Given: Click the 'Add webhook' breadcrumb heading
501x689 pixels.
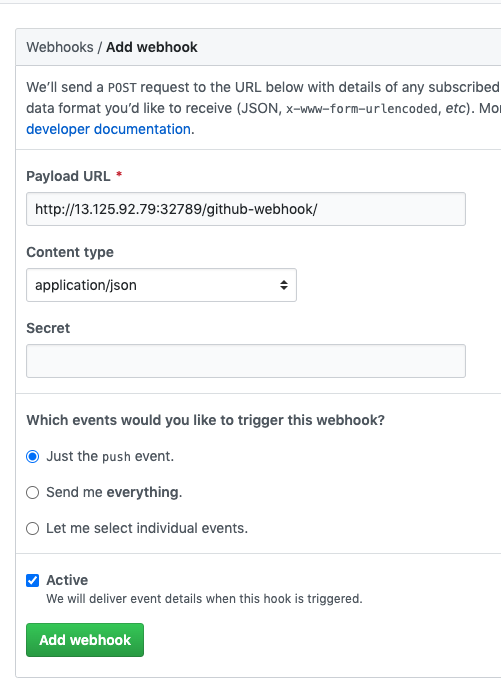Looking at the screenshot, I should click(x=152, y=47).
